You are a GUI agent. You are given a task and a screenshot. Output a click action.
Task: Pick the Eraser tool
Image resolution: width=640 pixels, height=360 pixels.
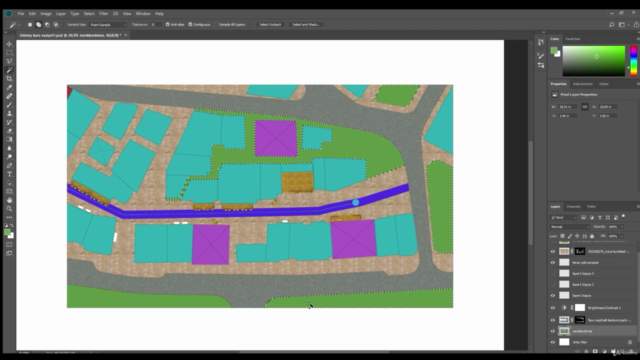click(9, 131)
